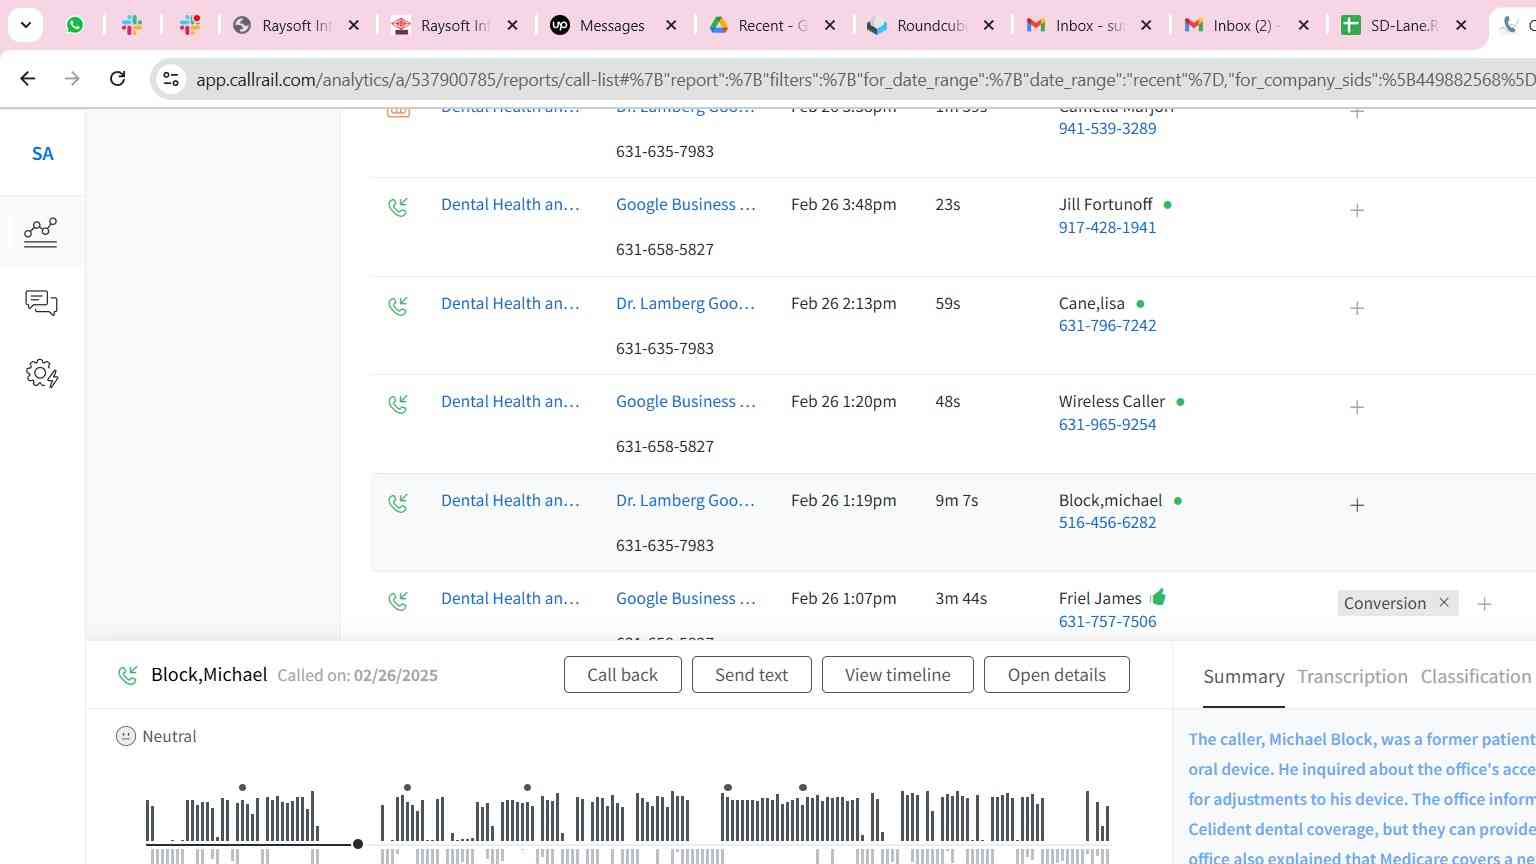Click phone number 631-757-7506
The height and width of the screenshot is (864, 1536).
point(1107,621)
